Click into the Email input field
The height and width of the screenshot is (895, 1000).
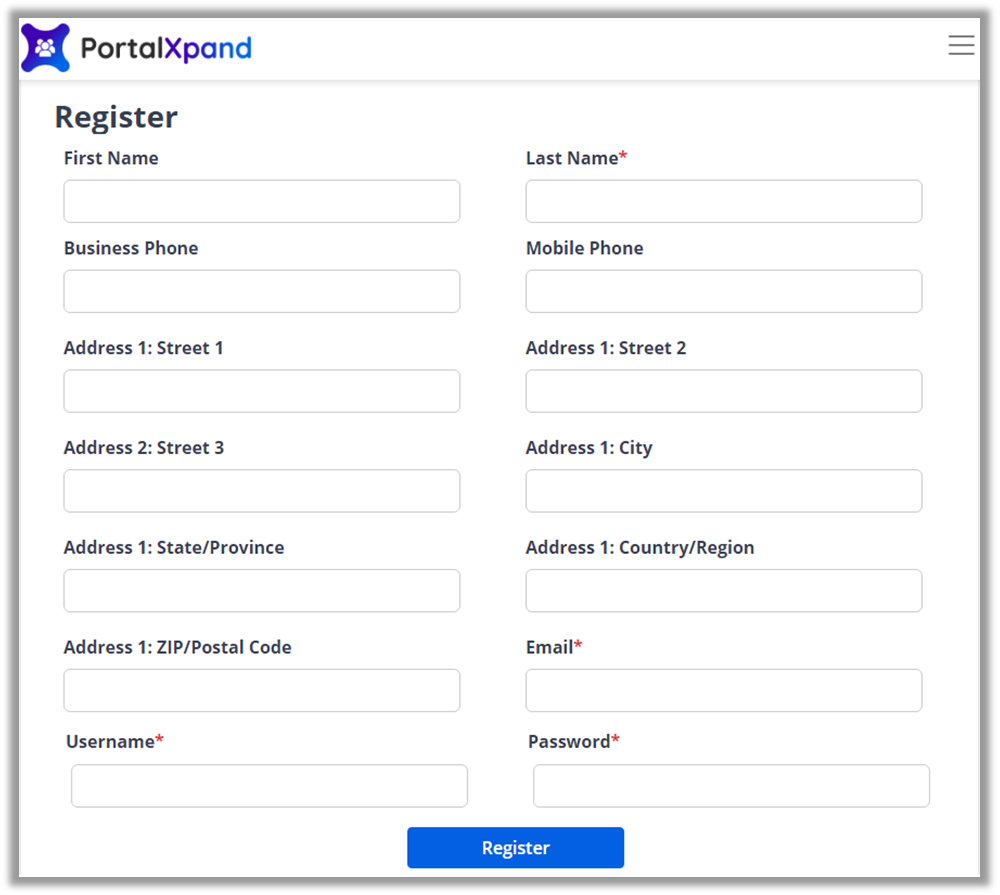[724, 691]
